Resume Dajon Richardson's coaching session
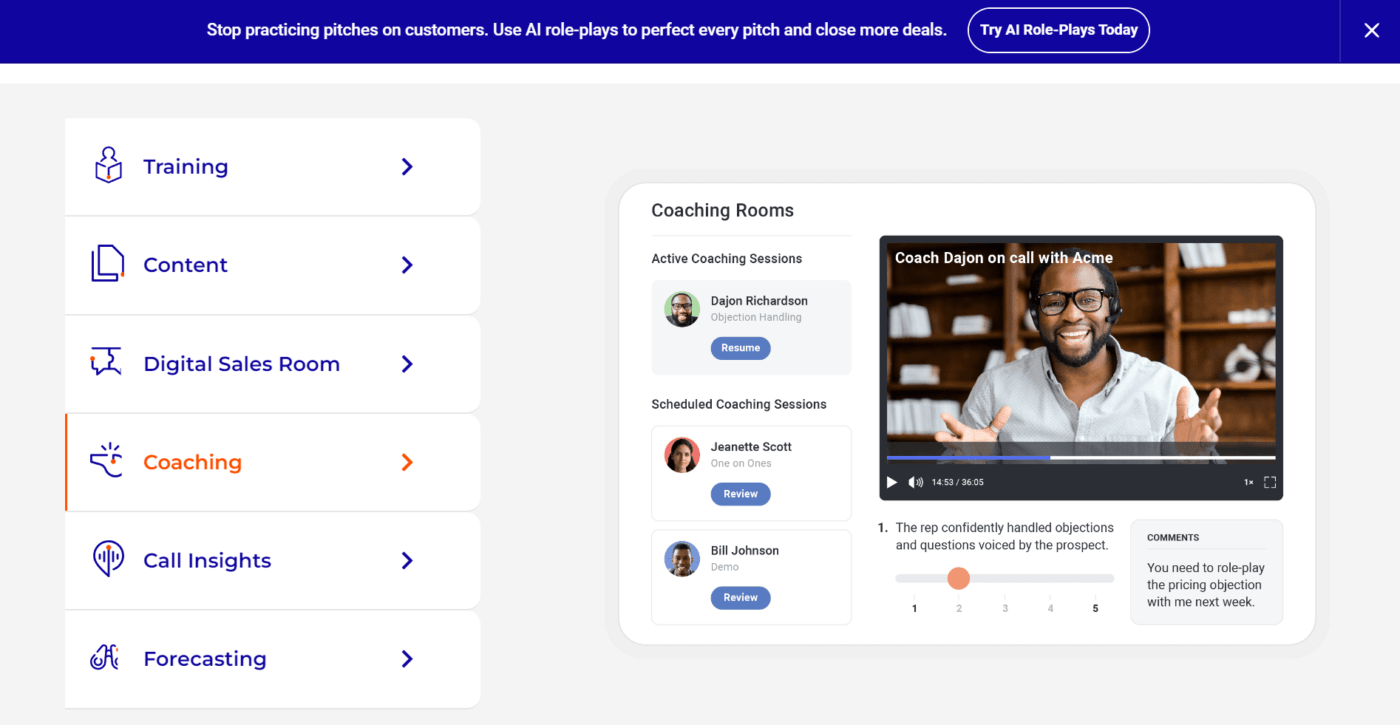1400x725 pixels. [740, 348]
